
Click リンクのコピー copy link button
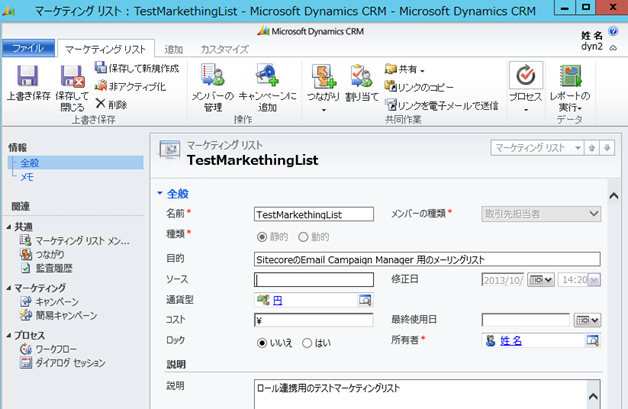tap(419, 87)
